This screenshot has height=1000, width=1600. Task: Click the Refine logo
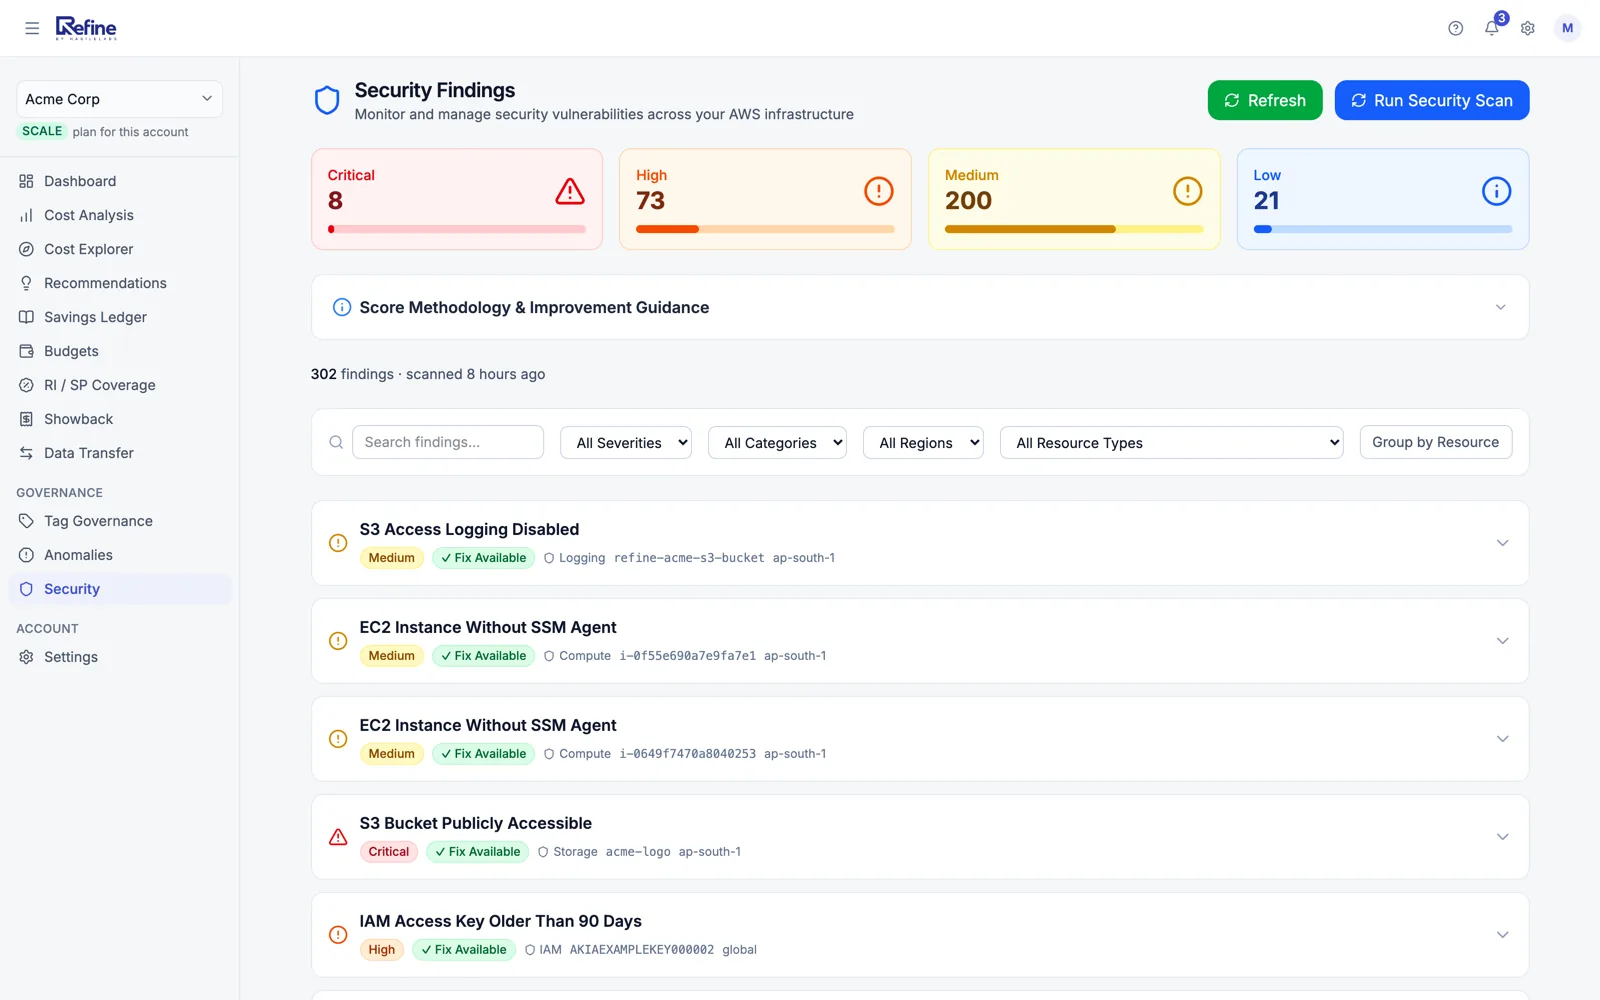[x=86, y=28]
